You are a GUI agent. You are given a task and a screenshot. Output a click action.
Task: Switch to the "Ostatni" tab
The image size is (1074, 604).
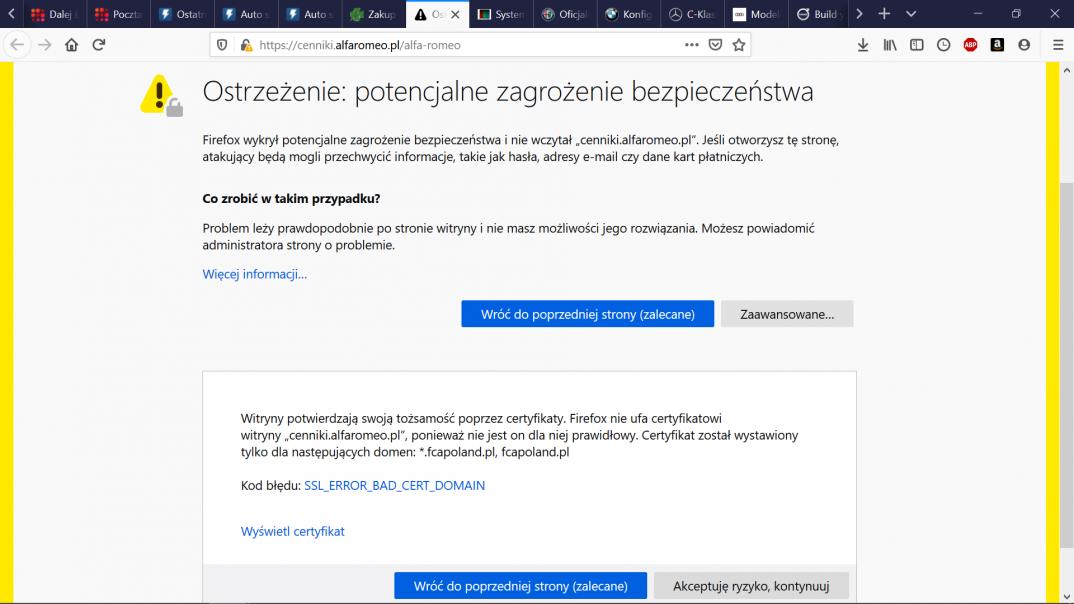[x=182, y=14]
